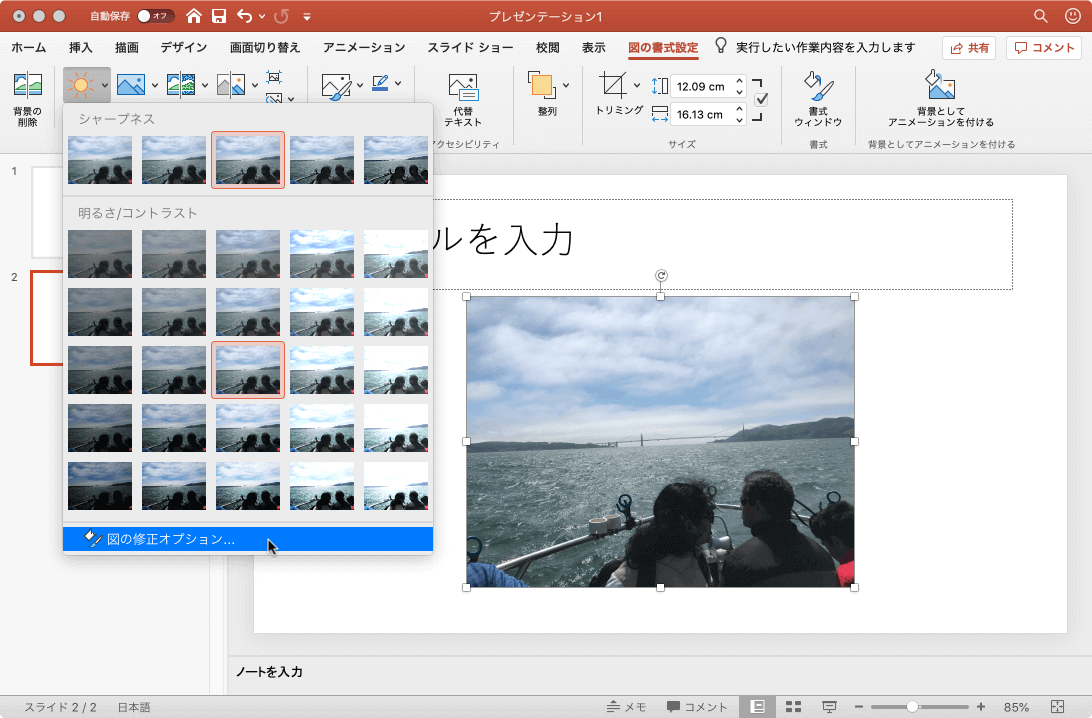The image size is (1092, 718).
Task: Click the Comments (コメント) button top right
Action: 1044,48
